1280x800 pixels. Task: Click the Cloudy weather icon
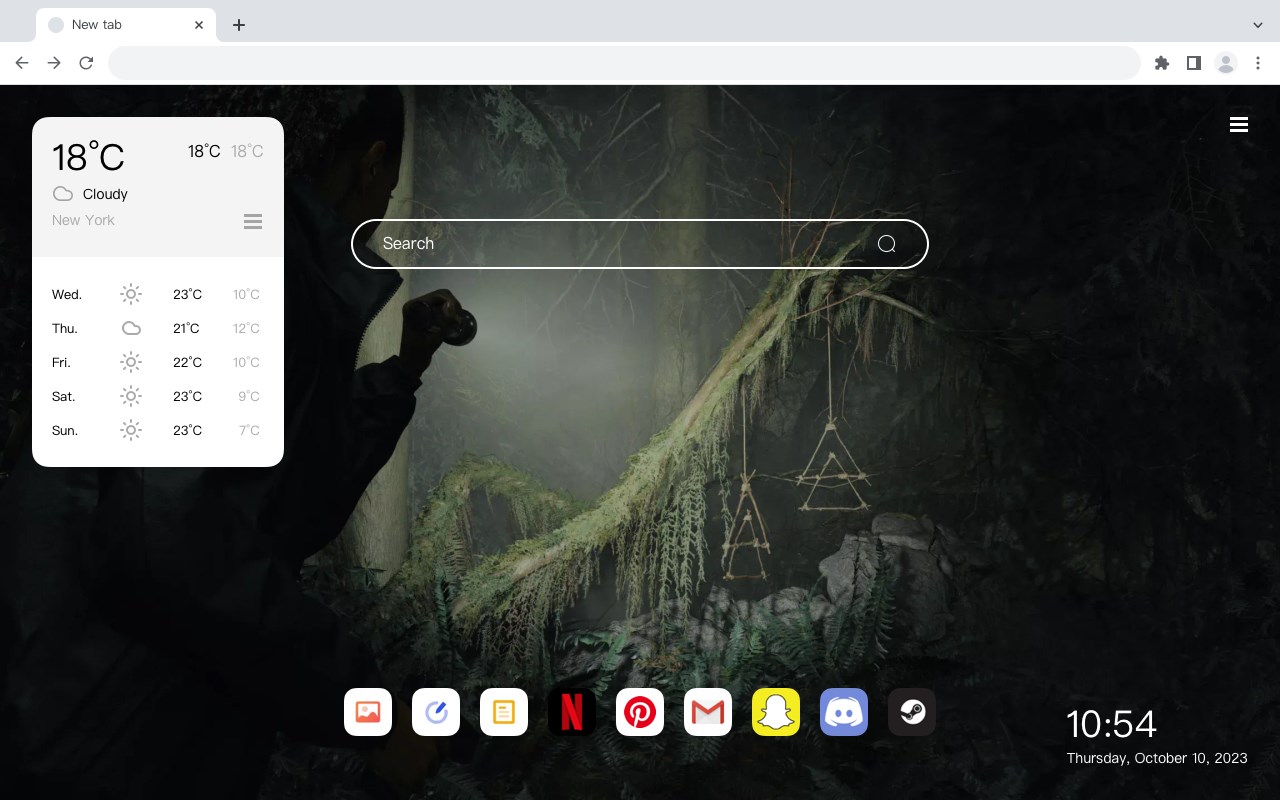tap(63, 194)
